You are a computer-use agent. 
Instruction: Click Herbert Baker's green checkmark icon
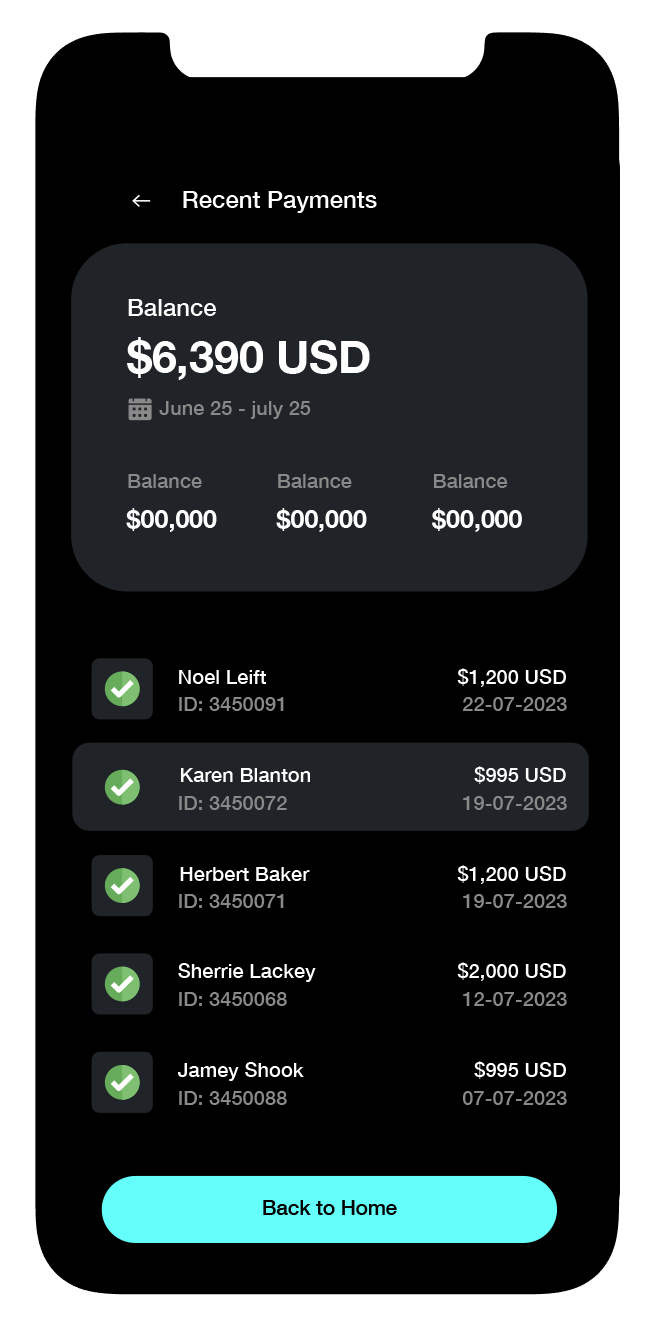(x=122, y=885)
